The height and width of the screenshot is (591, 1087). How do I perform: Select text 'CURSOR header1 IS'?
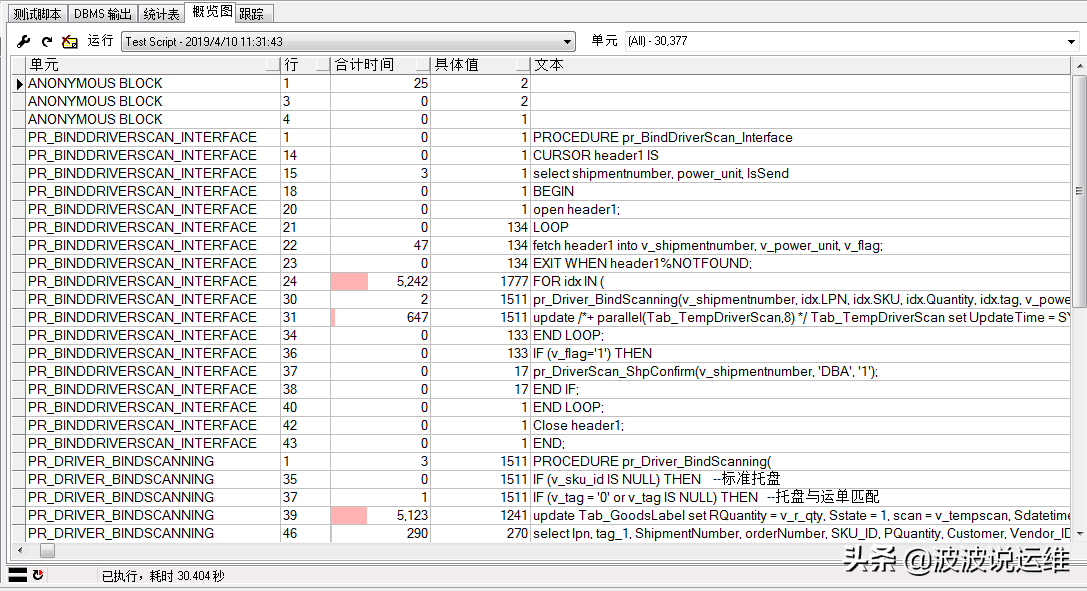click(595, 155)
